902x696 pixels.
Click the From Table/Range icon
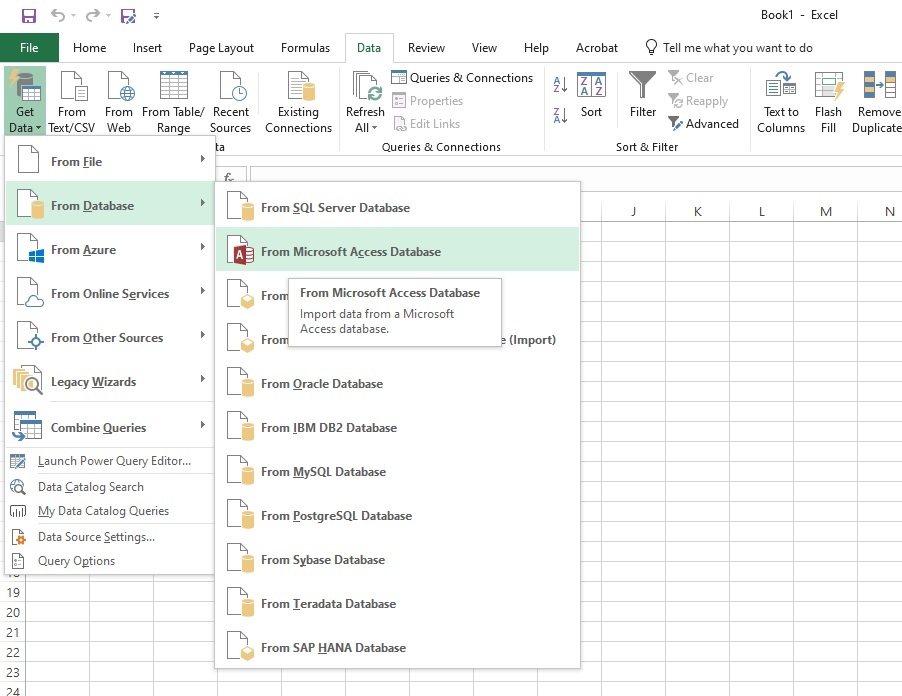coord(173,102)
